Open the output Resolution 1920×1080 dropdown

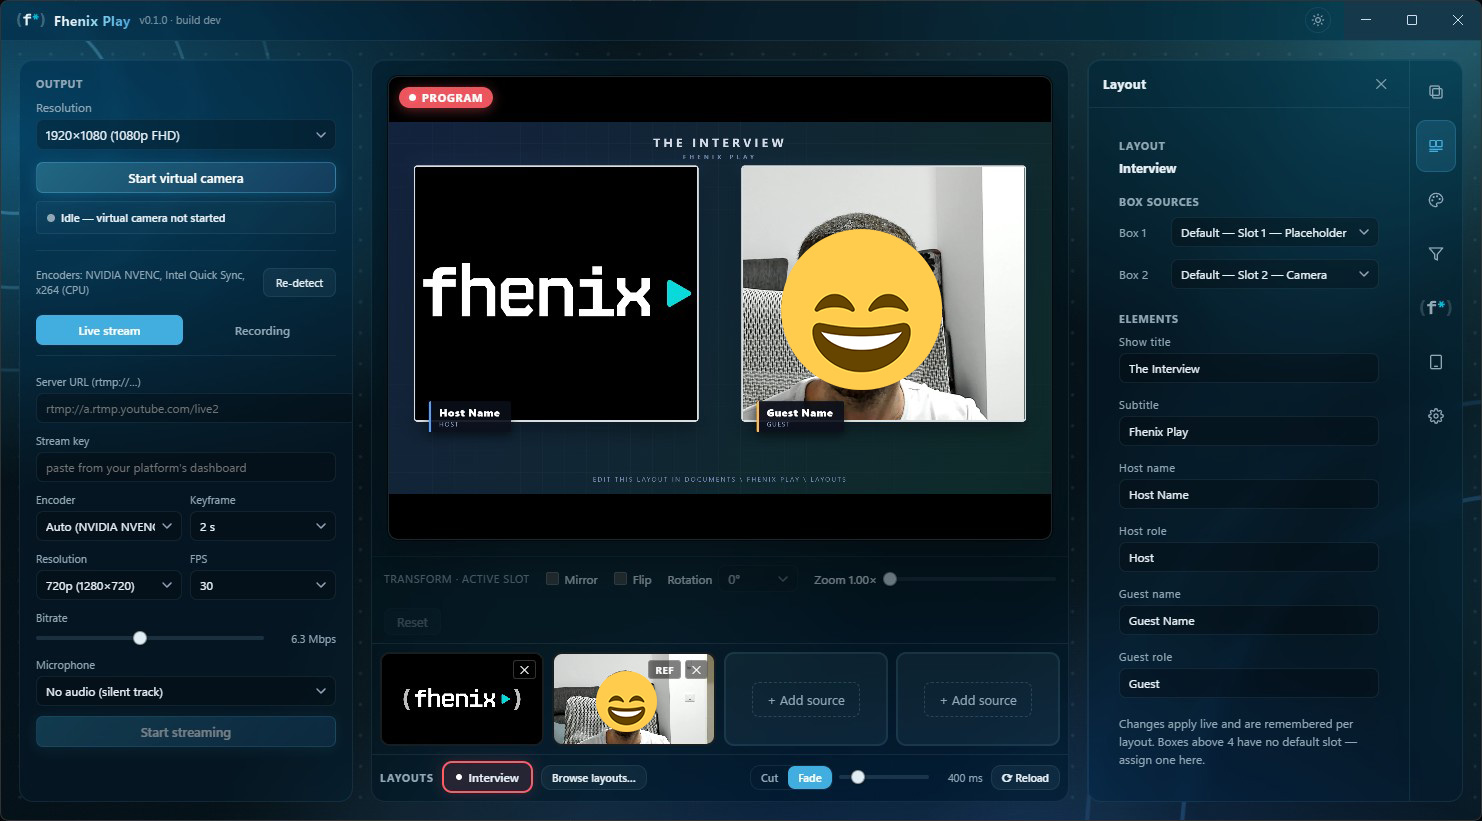point(186,135)
